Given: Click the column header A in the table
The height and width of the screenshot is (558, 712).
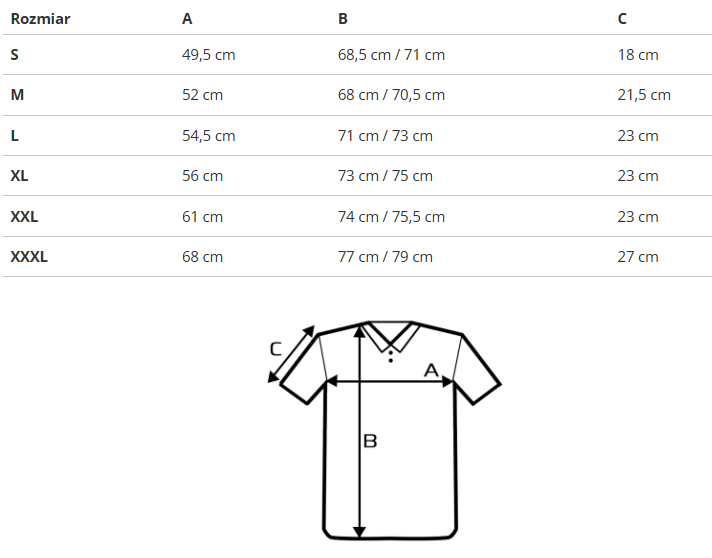Looking at the screenshot, I should tap(187, 19).
